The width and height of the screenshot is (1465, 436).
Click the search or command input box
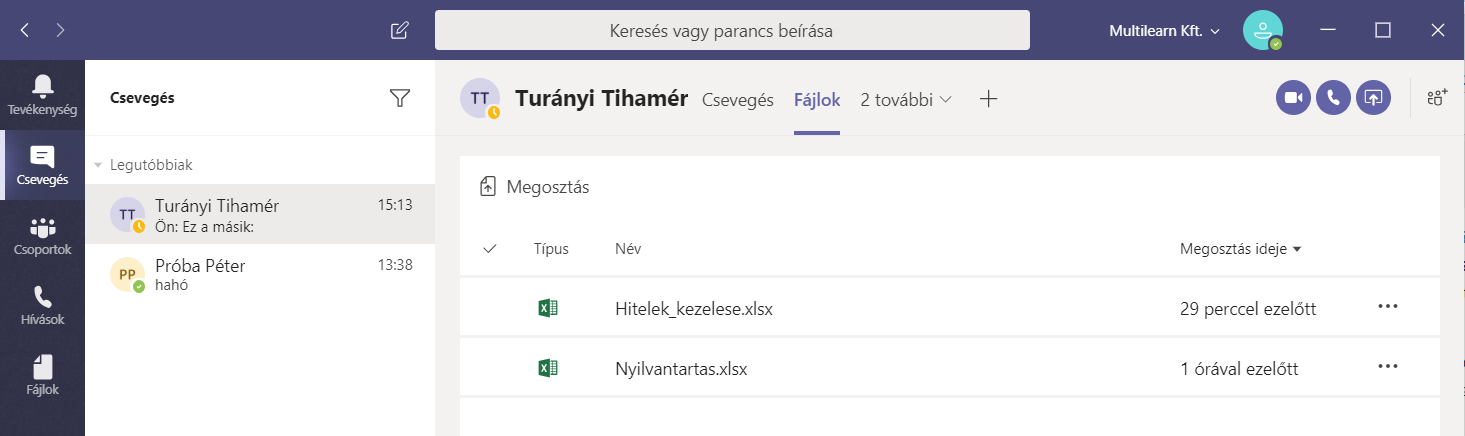(x=732, y=31)
